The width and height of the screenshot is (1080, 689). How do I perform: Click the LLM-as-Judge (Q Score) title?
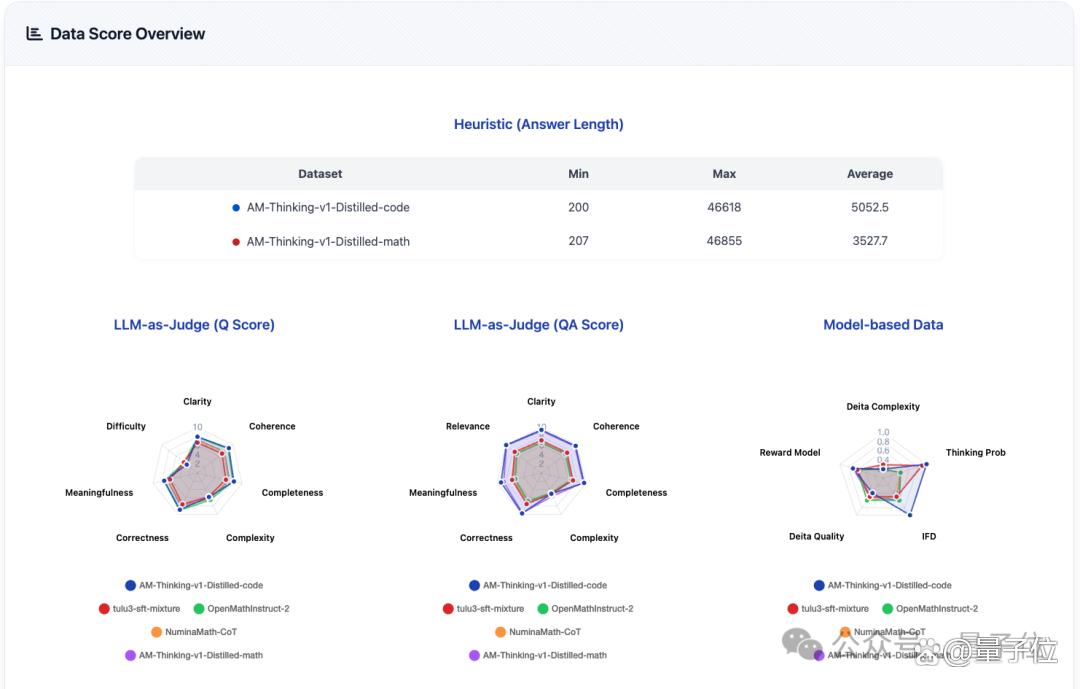[x=194, y=325]
